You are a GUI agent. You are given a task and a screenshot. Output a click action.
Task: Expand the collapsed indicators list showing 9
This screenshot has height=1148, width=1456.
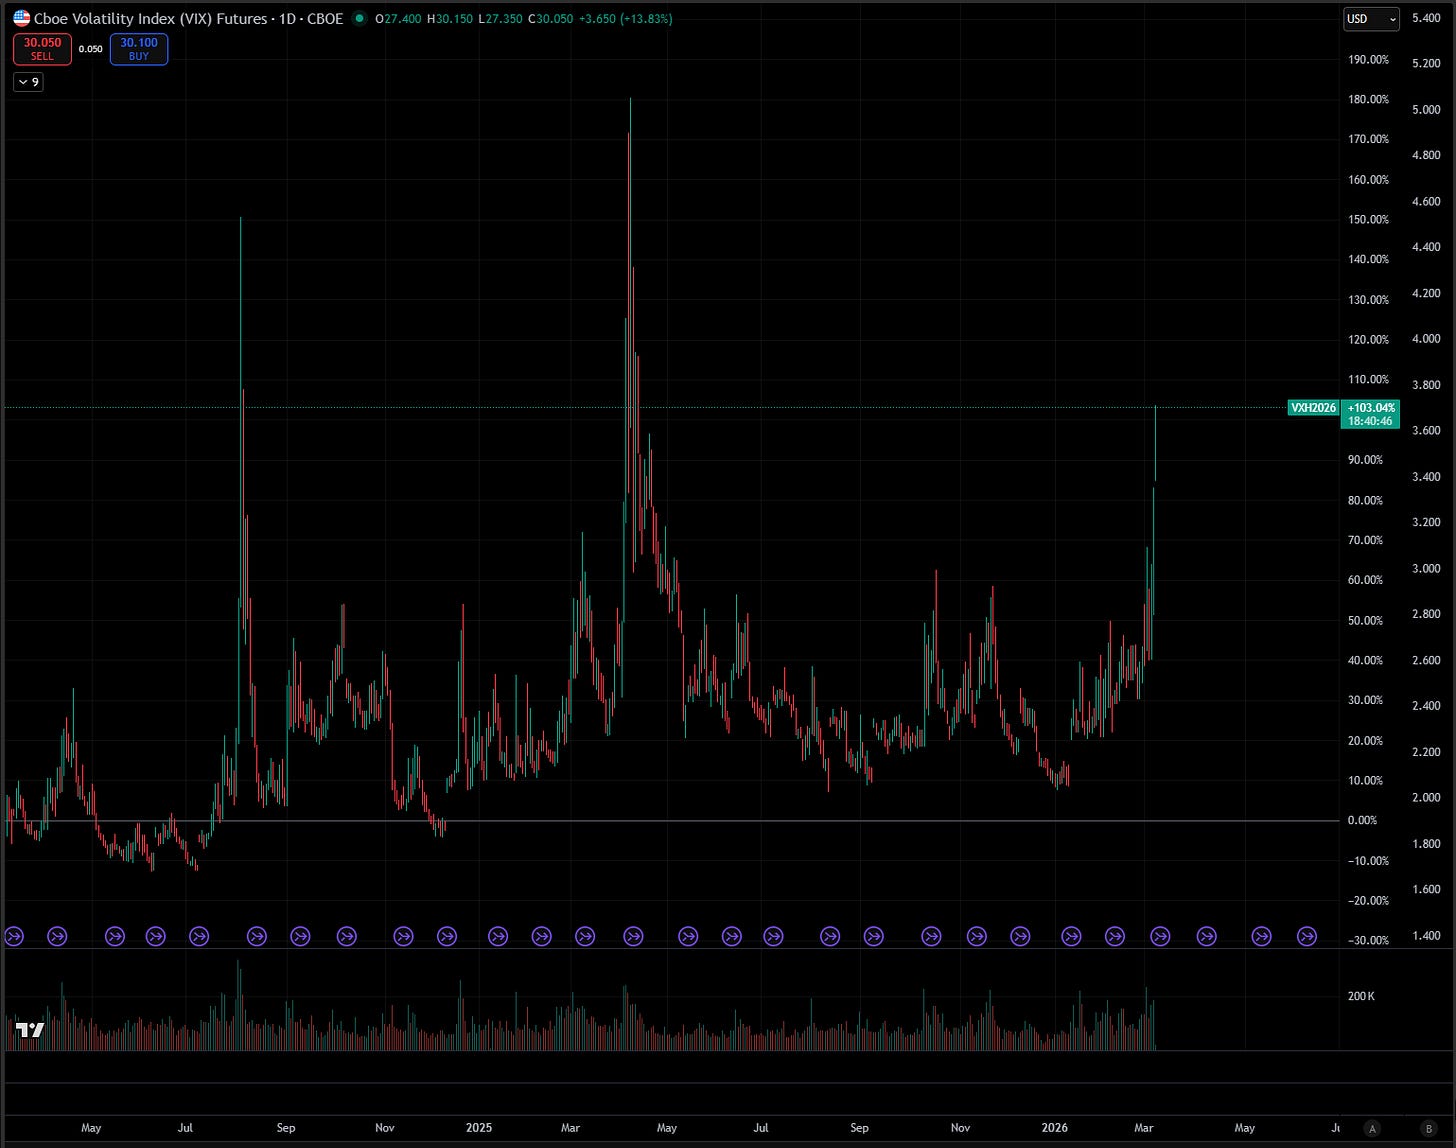tap(28, 82)
